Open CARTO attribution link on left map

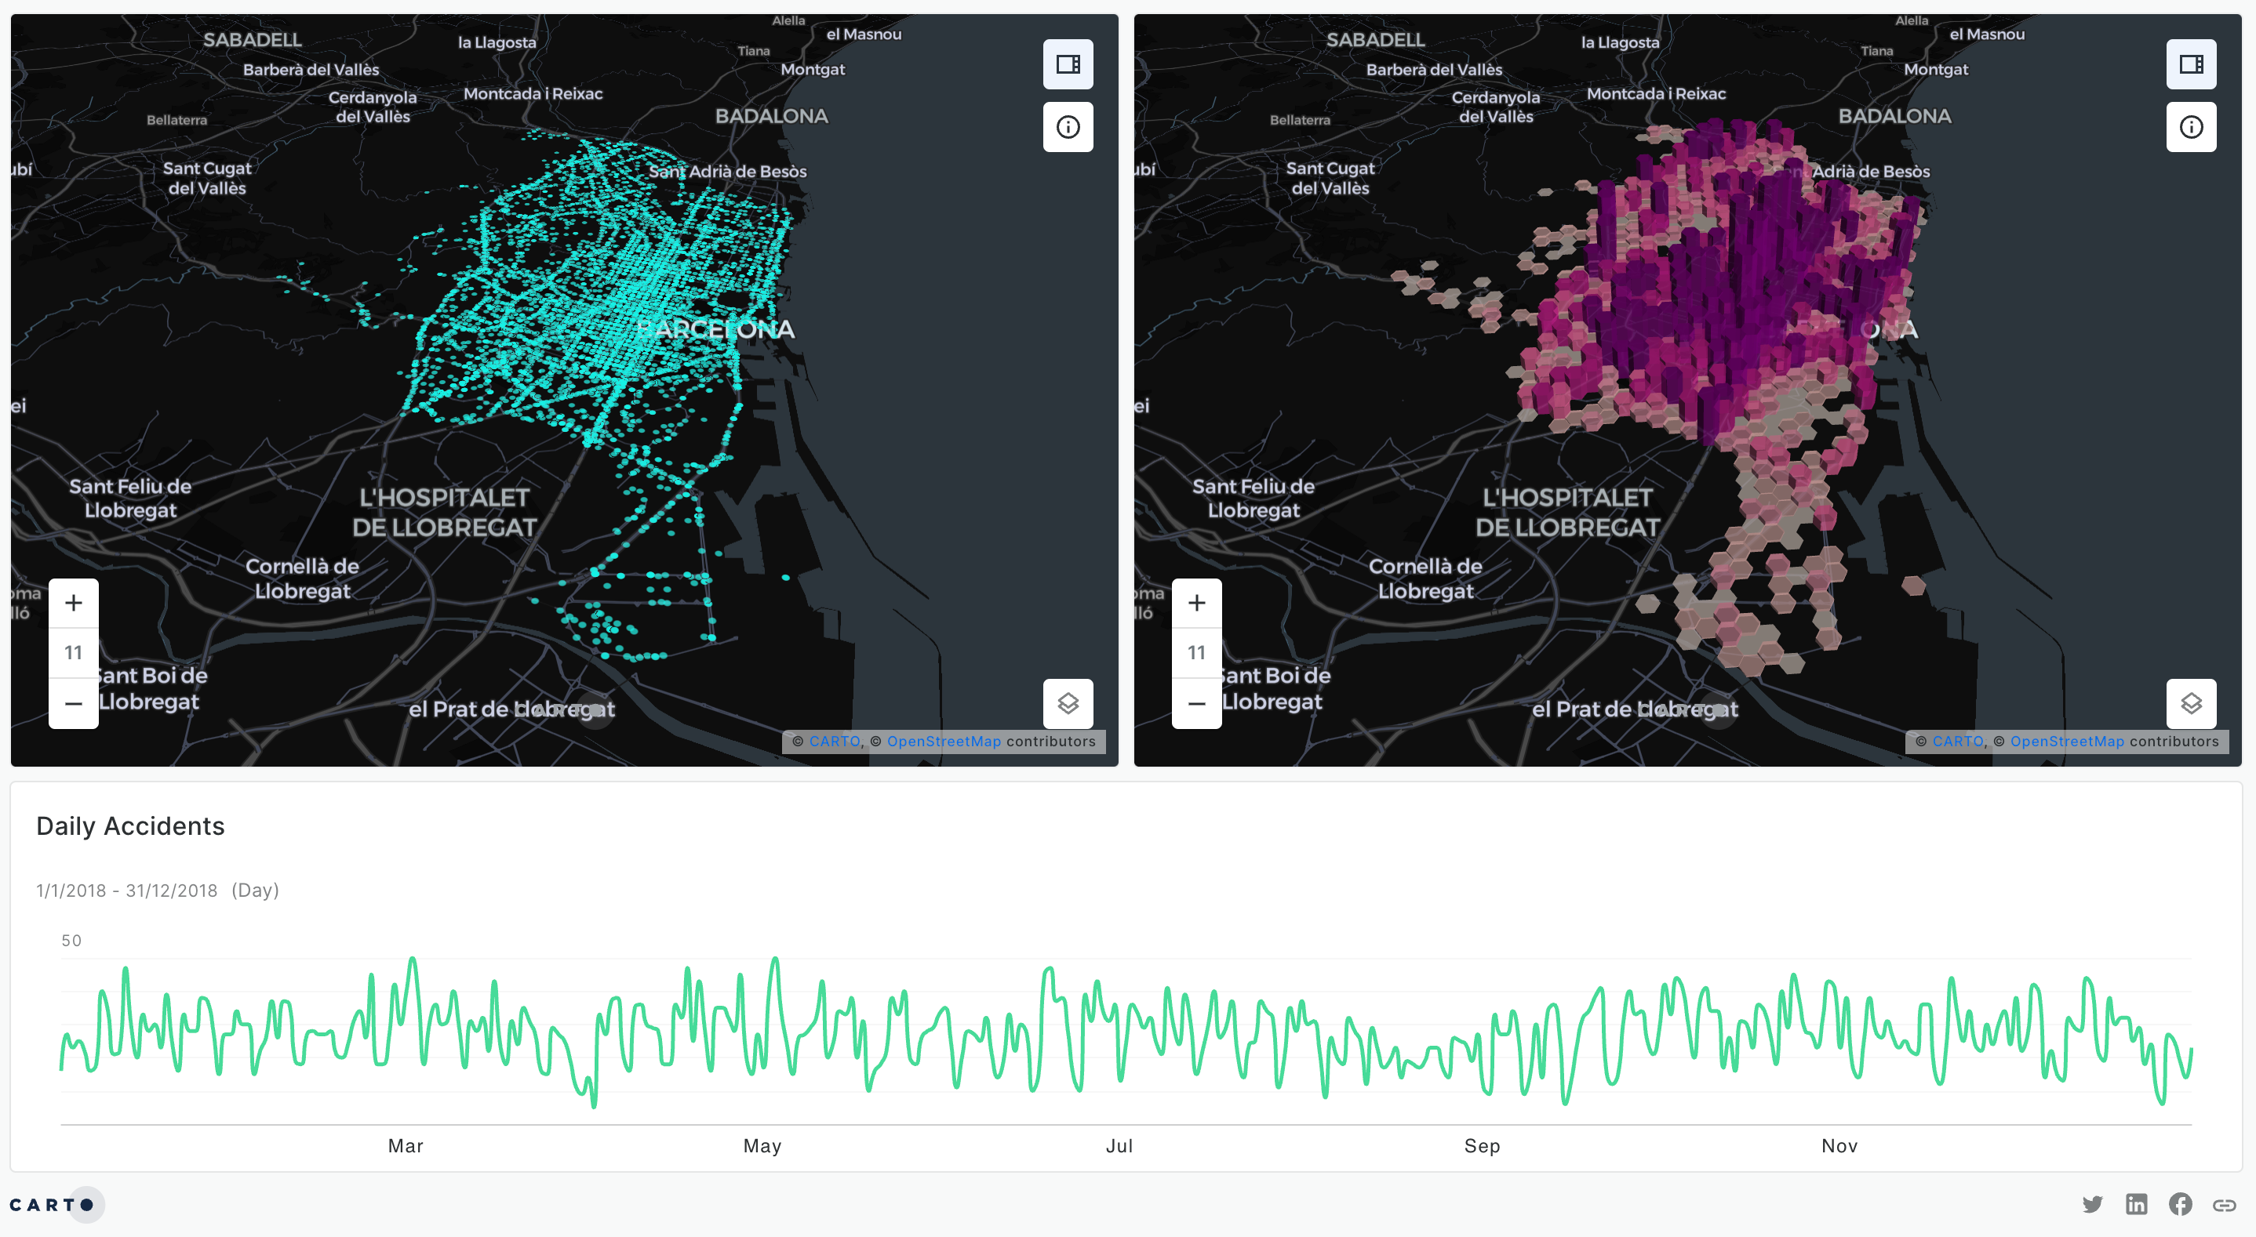[x=834, y=741]
